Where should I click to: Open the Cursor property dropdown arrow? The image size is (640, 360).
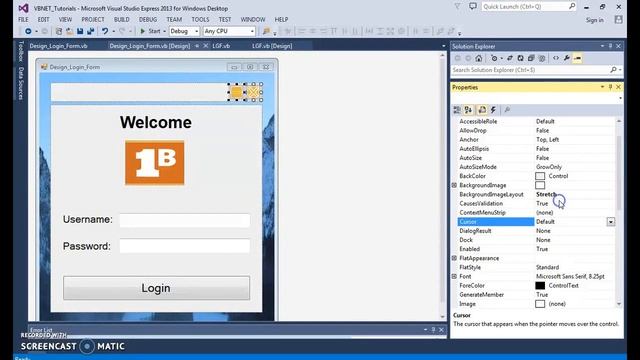tap(611, 222)
